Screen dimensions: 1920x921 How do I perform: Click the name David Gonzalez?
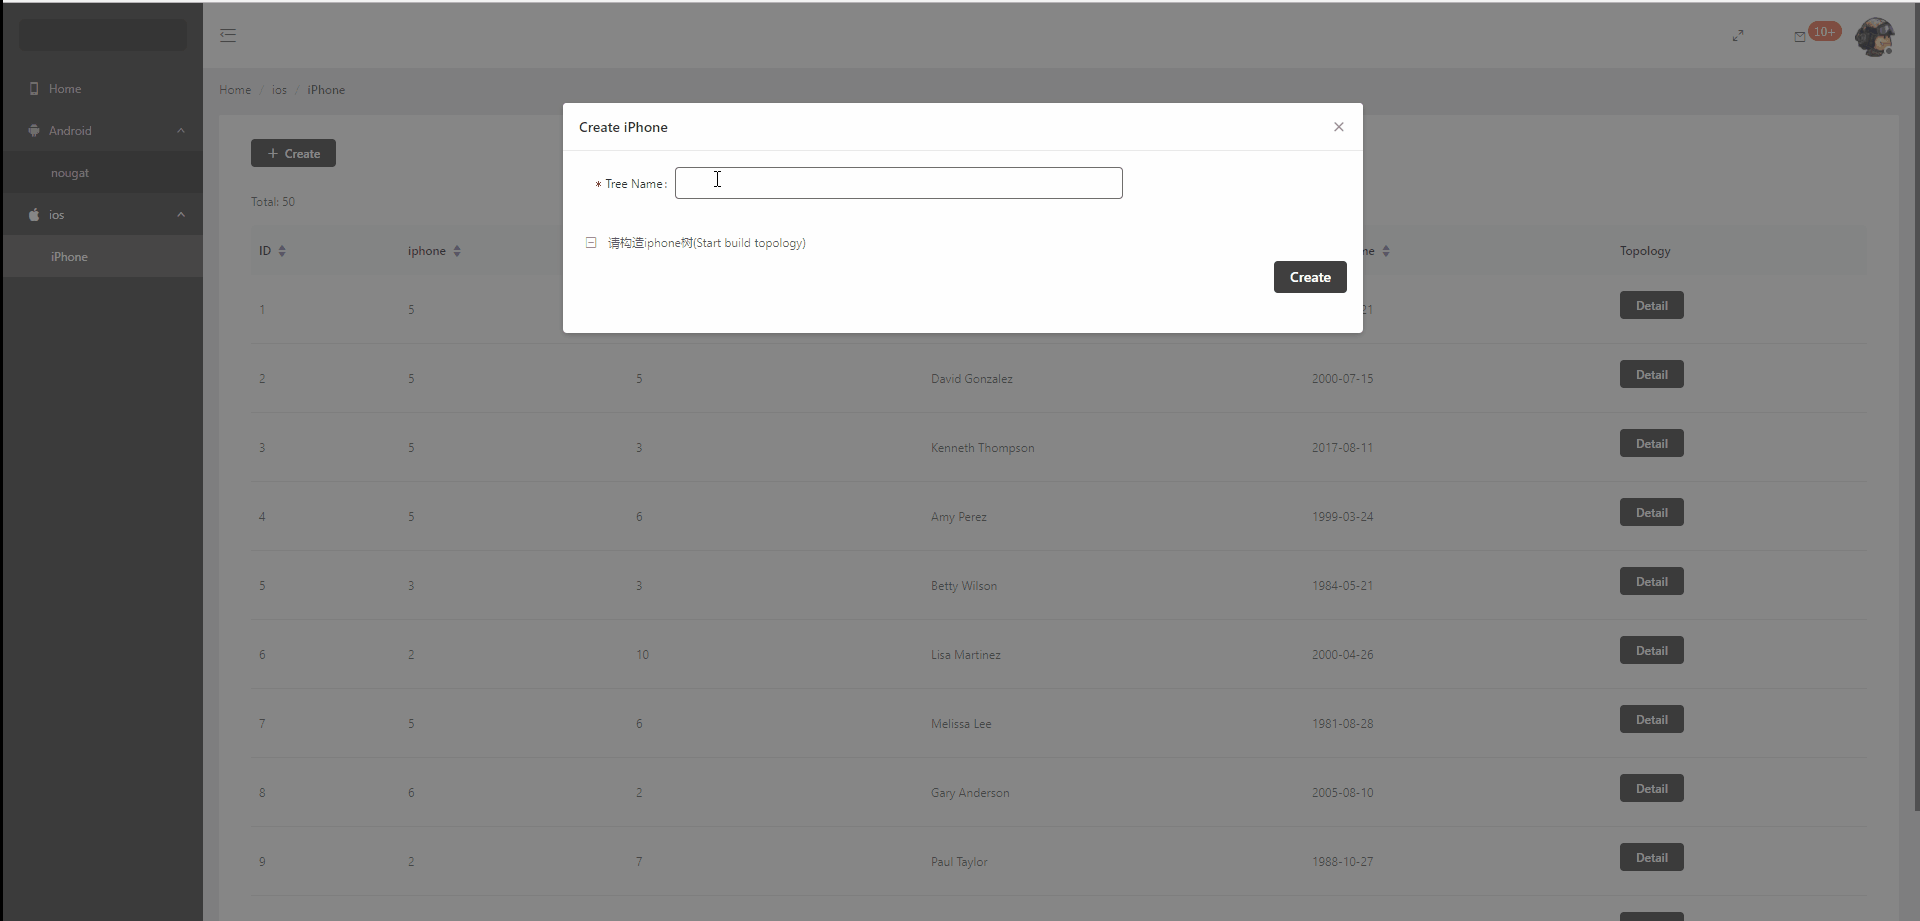point(972,379)
